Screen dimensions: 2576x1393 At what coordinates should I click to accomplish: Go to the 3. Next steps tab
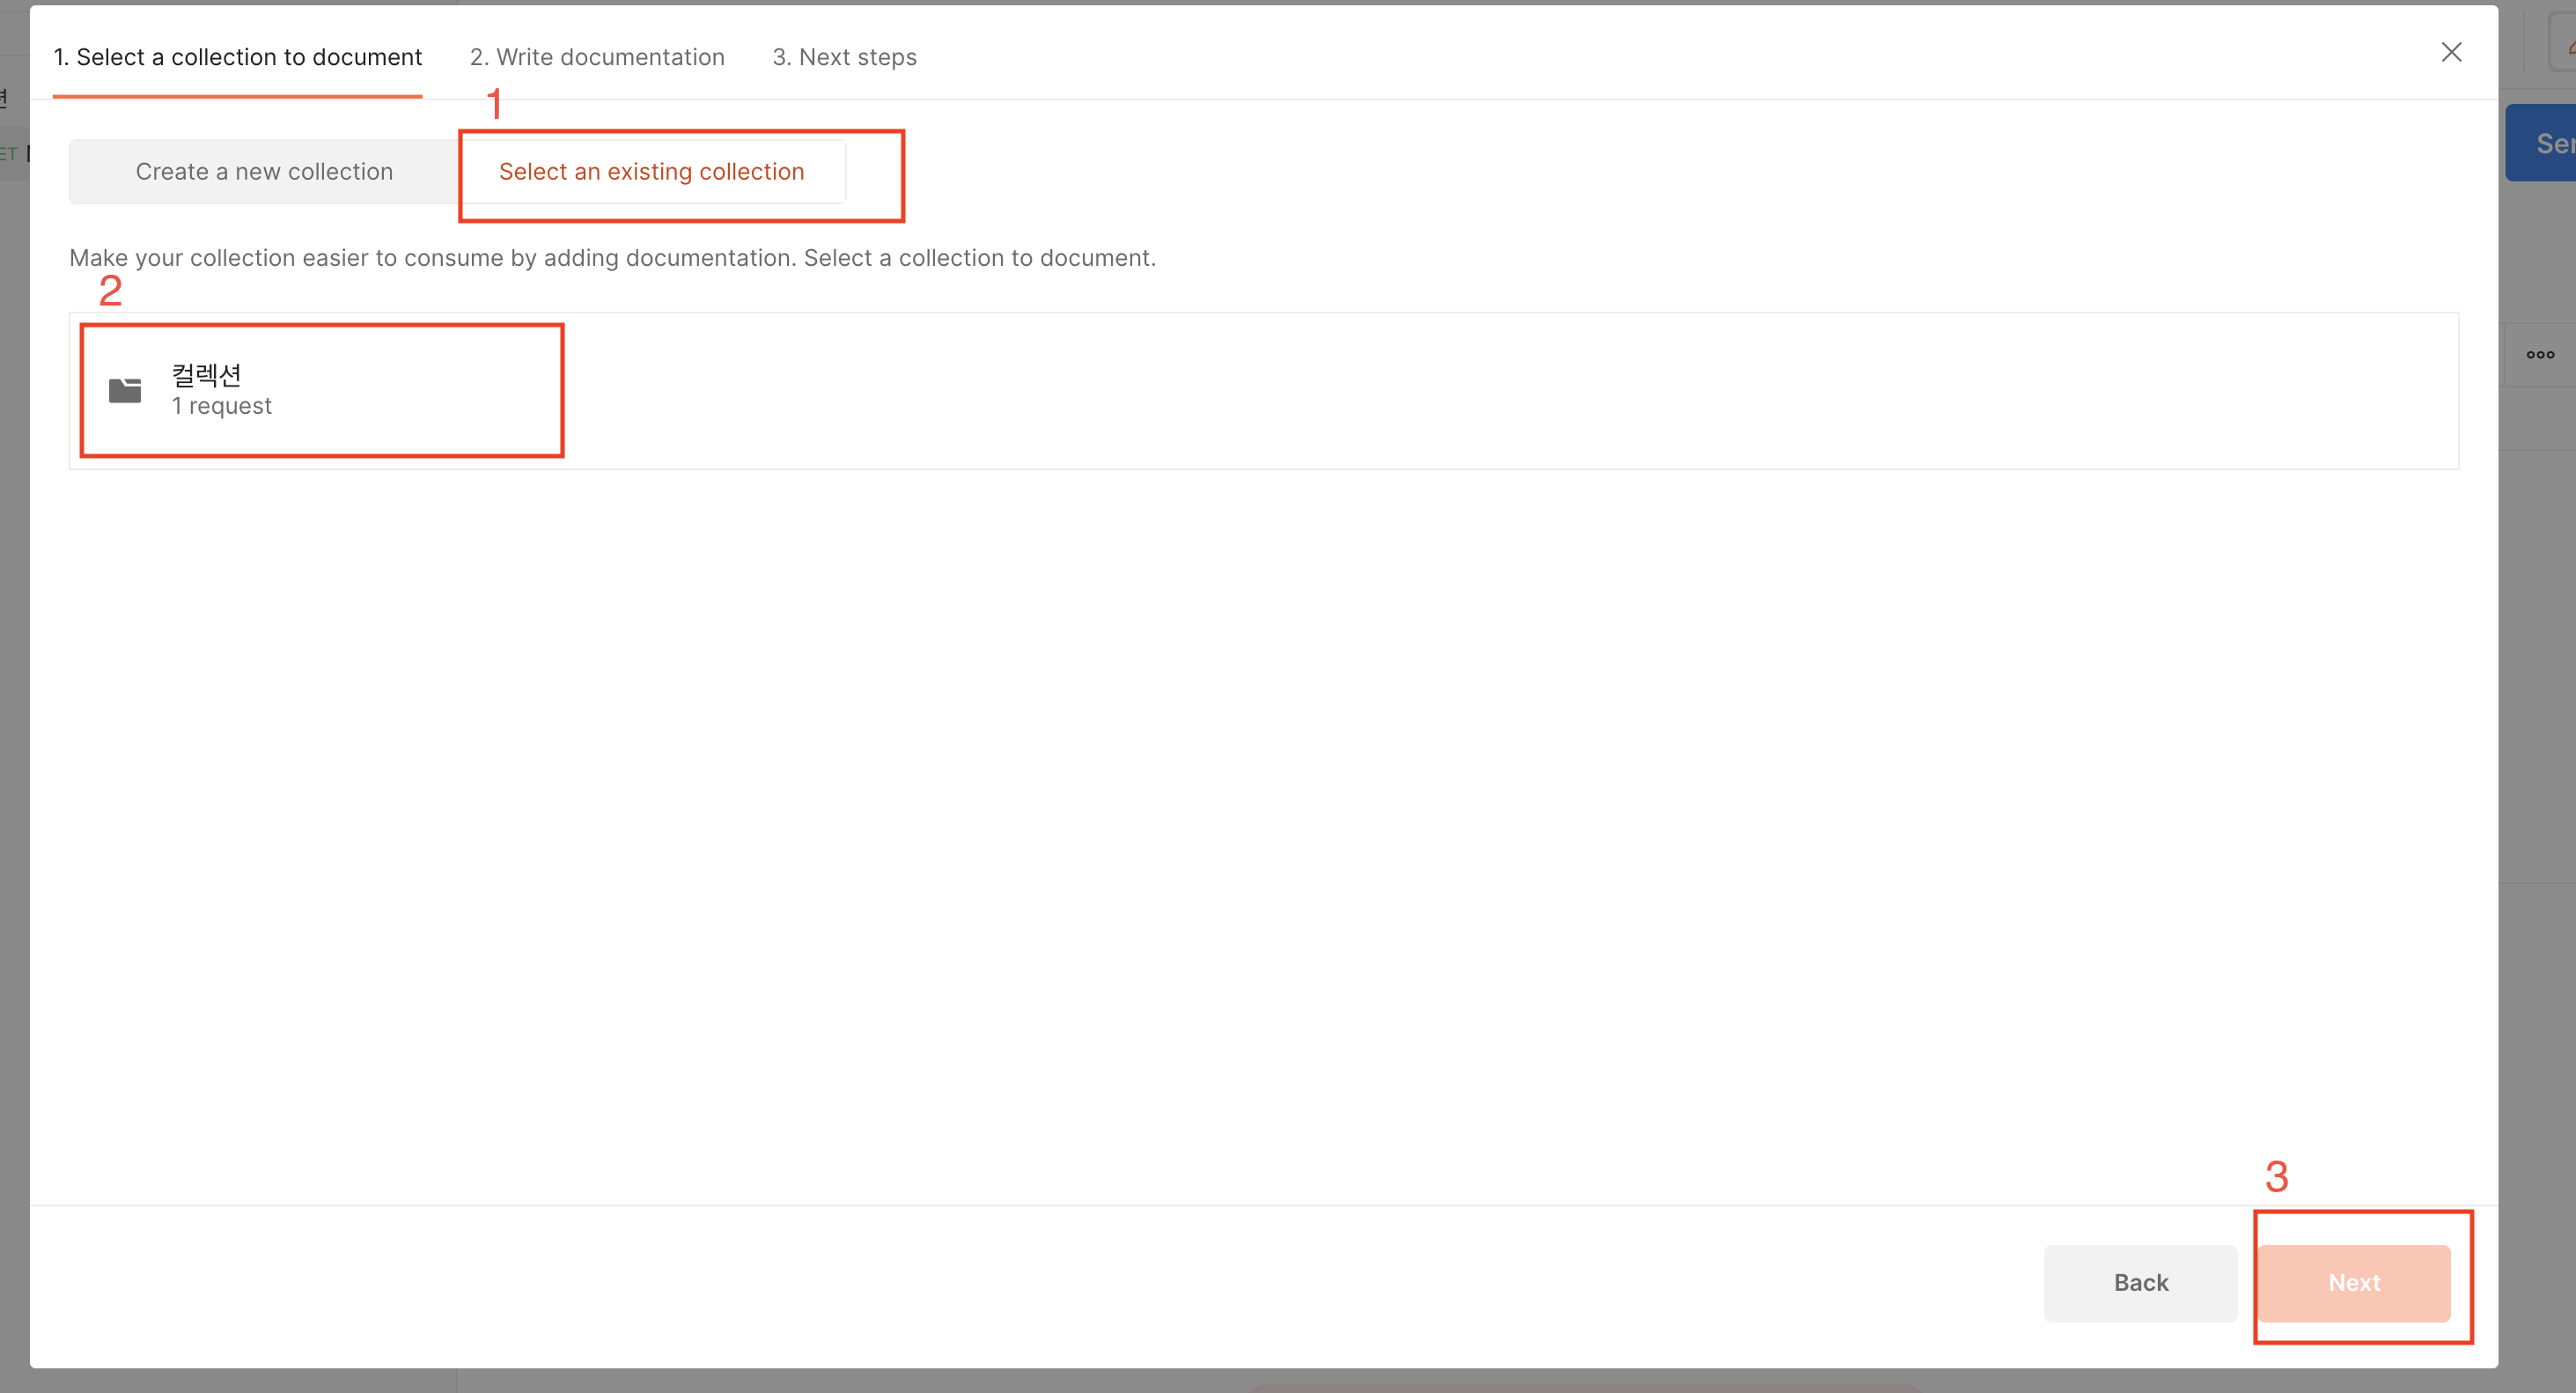(x=844, y=57)
